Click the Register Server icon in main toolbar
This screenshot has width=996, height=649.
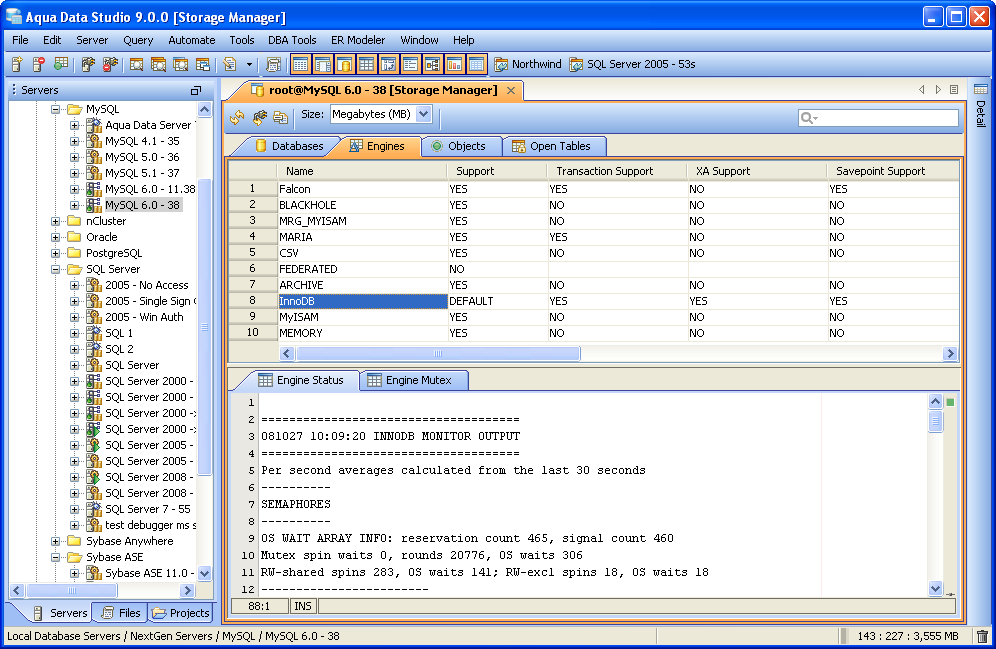(17, 64)
